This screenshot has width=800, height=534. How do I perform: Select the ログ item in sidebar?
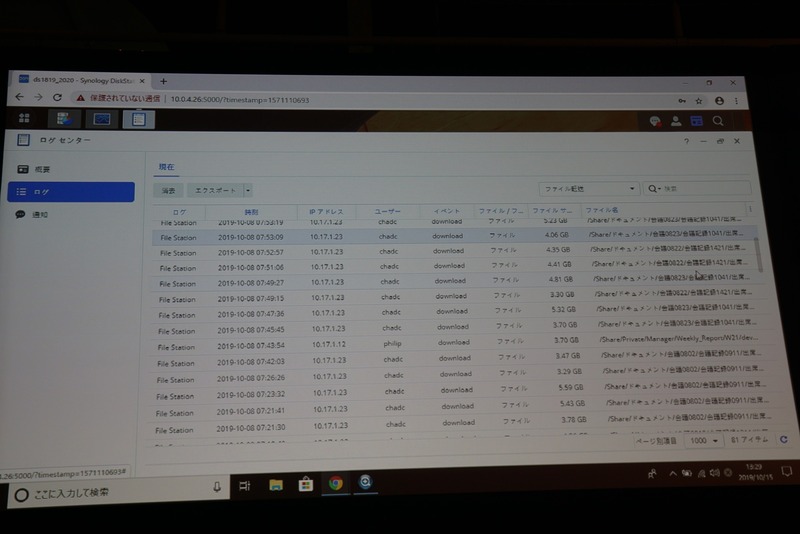(x=71, y=192)
